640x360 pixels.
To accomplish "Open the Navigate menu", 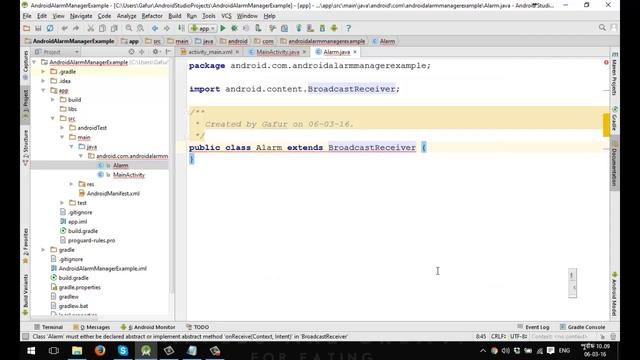I will pos(81,16).
